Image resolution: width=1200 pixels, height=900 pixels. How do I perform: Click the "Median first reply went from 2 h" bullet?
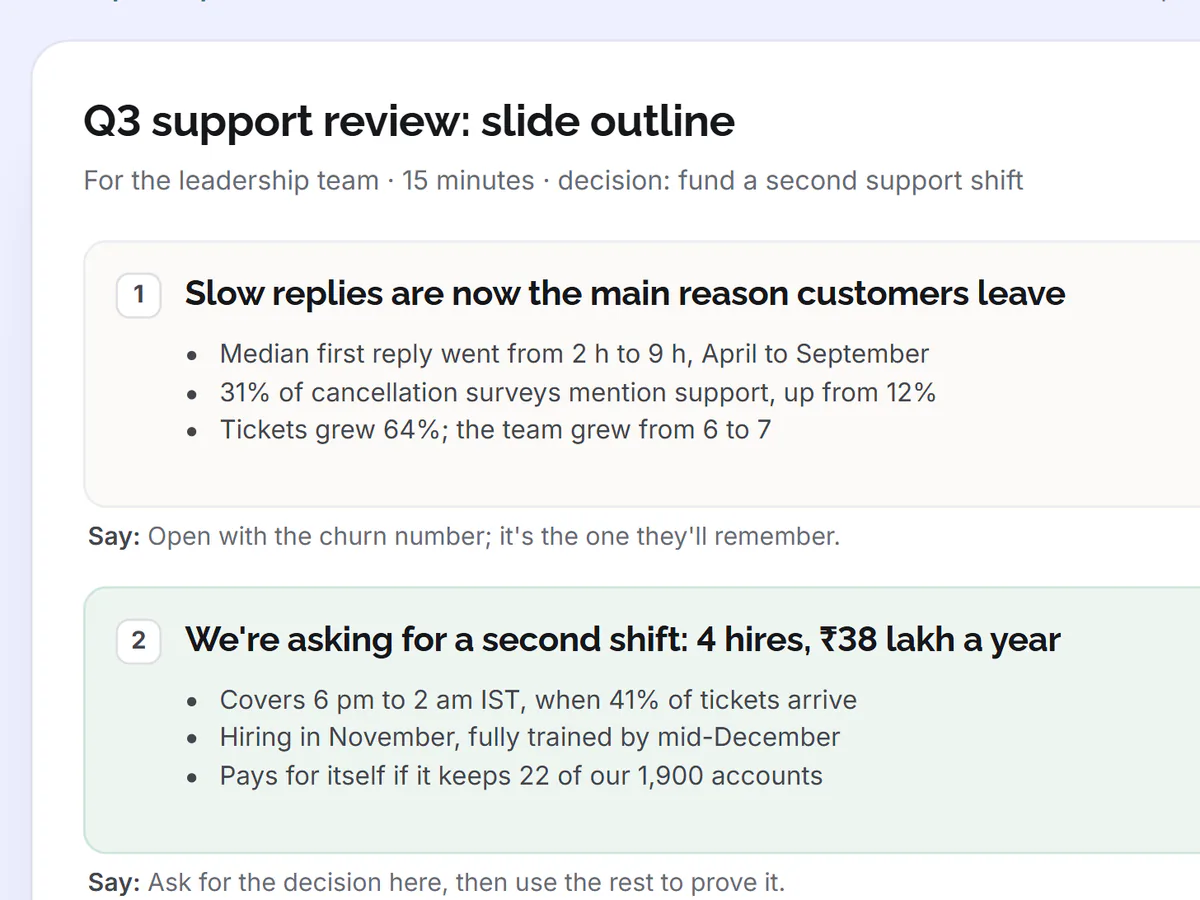coord(574,354)
